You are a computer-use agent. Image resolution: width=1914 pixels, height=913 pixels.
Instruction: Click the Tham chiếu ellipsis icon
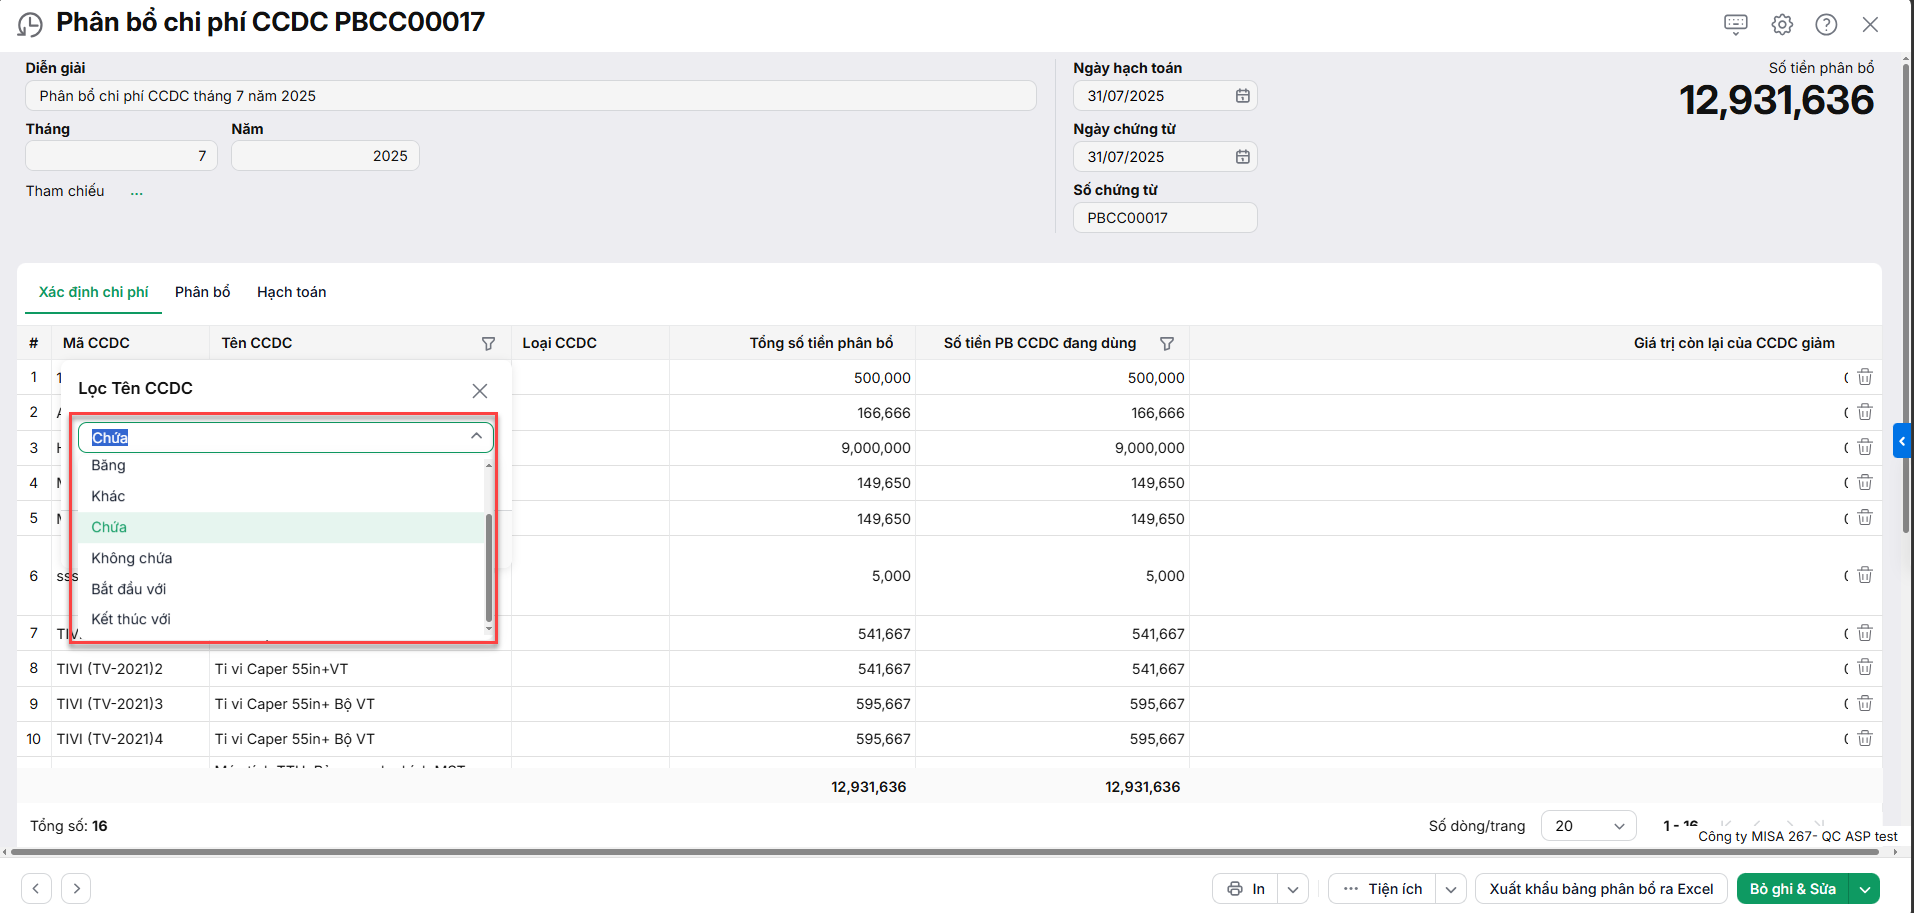136,192
